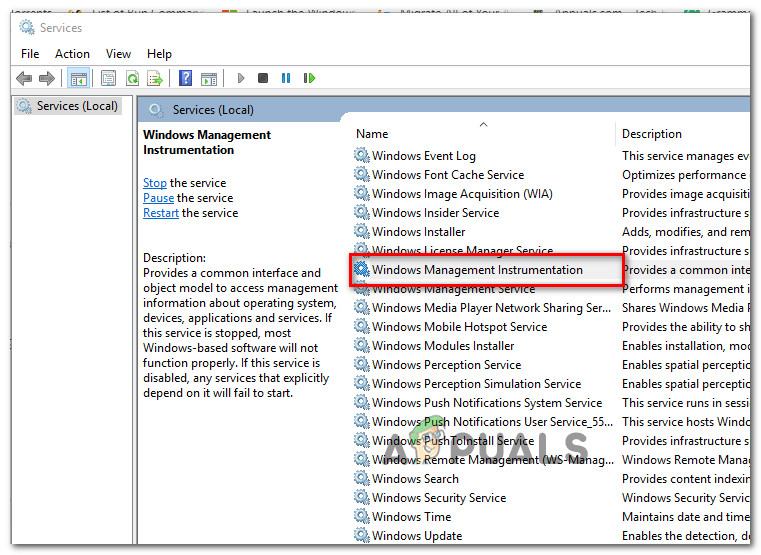Select the Windows Update service

pyautogui.click(x=408, y=535)
